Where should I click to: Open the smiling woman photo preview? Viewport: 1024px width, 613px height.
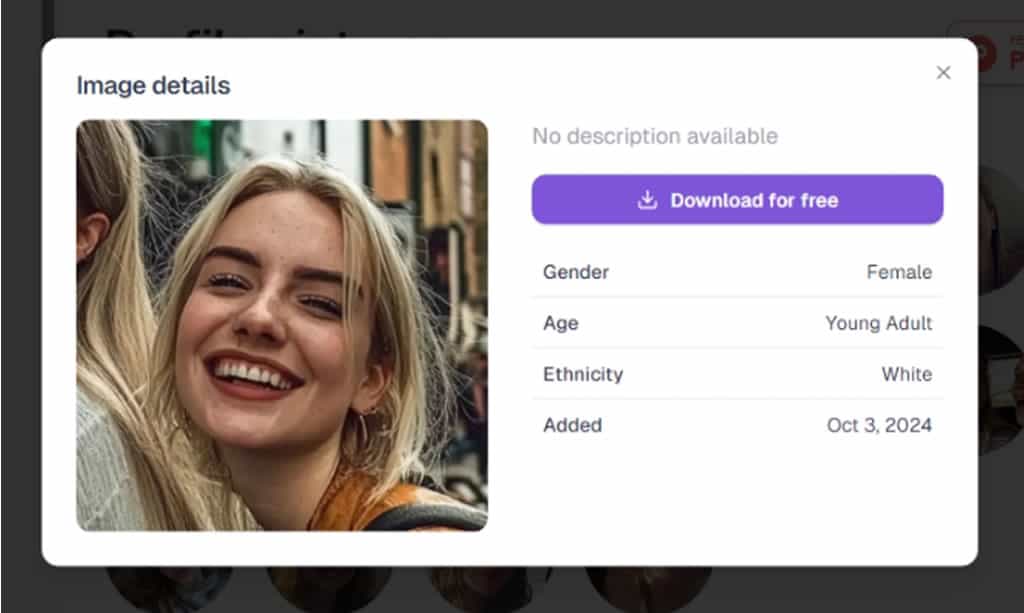point(282,325)
